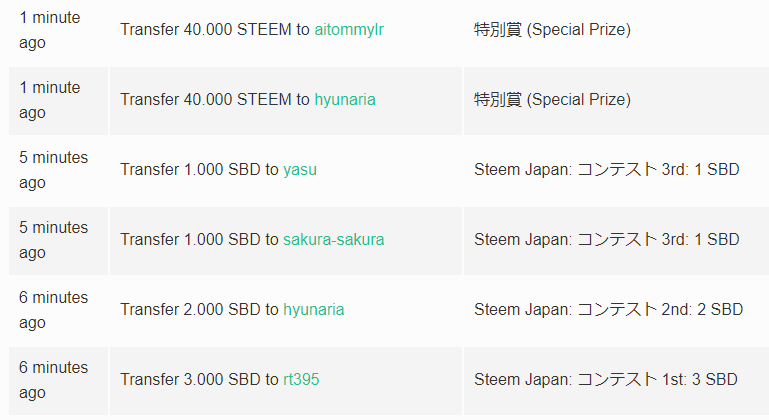Screen dimensions: 769x420
Task: Click the timestamp of the aitommylr transfer
Action: click(50, 30)
